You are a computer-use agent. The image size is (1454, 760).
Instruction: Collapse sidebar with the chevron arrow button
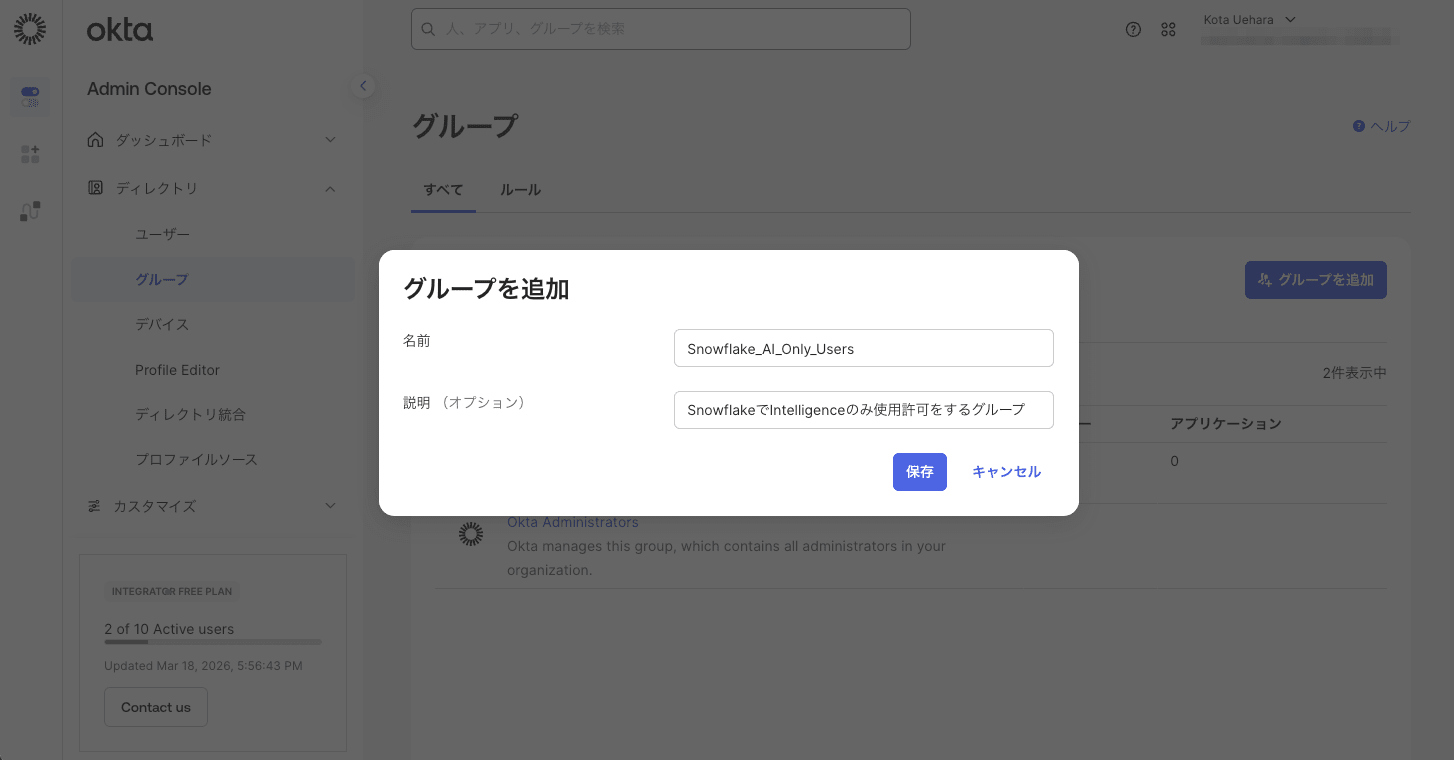click(363, 86)
